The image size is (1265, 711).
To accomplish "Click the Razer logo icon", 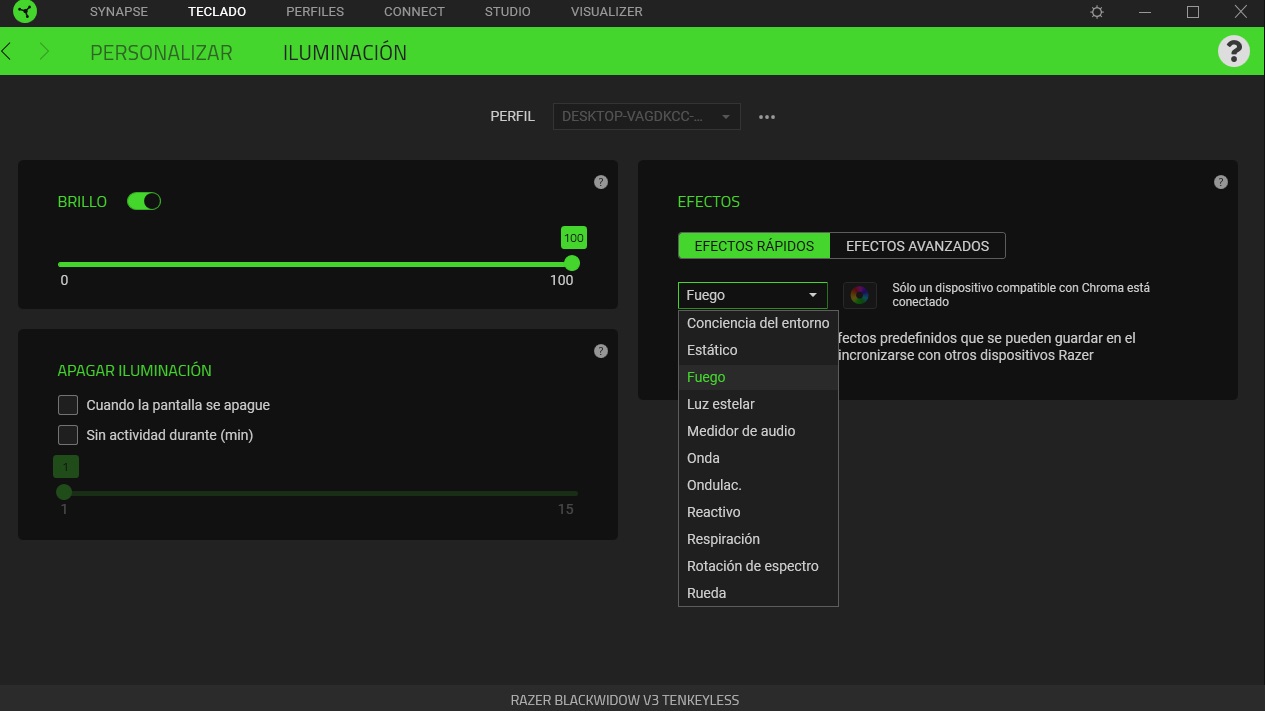I will click(x=25, y=13).
